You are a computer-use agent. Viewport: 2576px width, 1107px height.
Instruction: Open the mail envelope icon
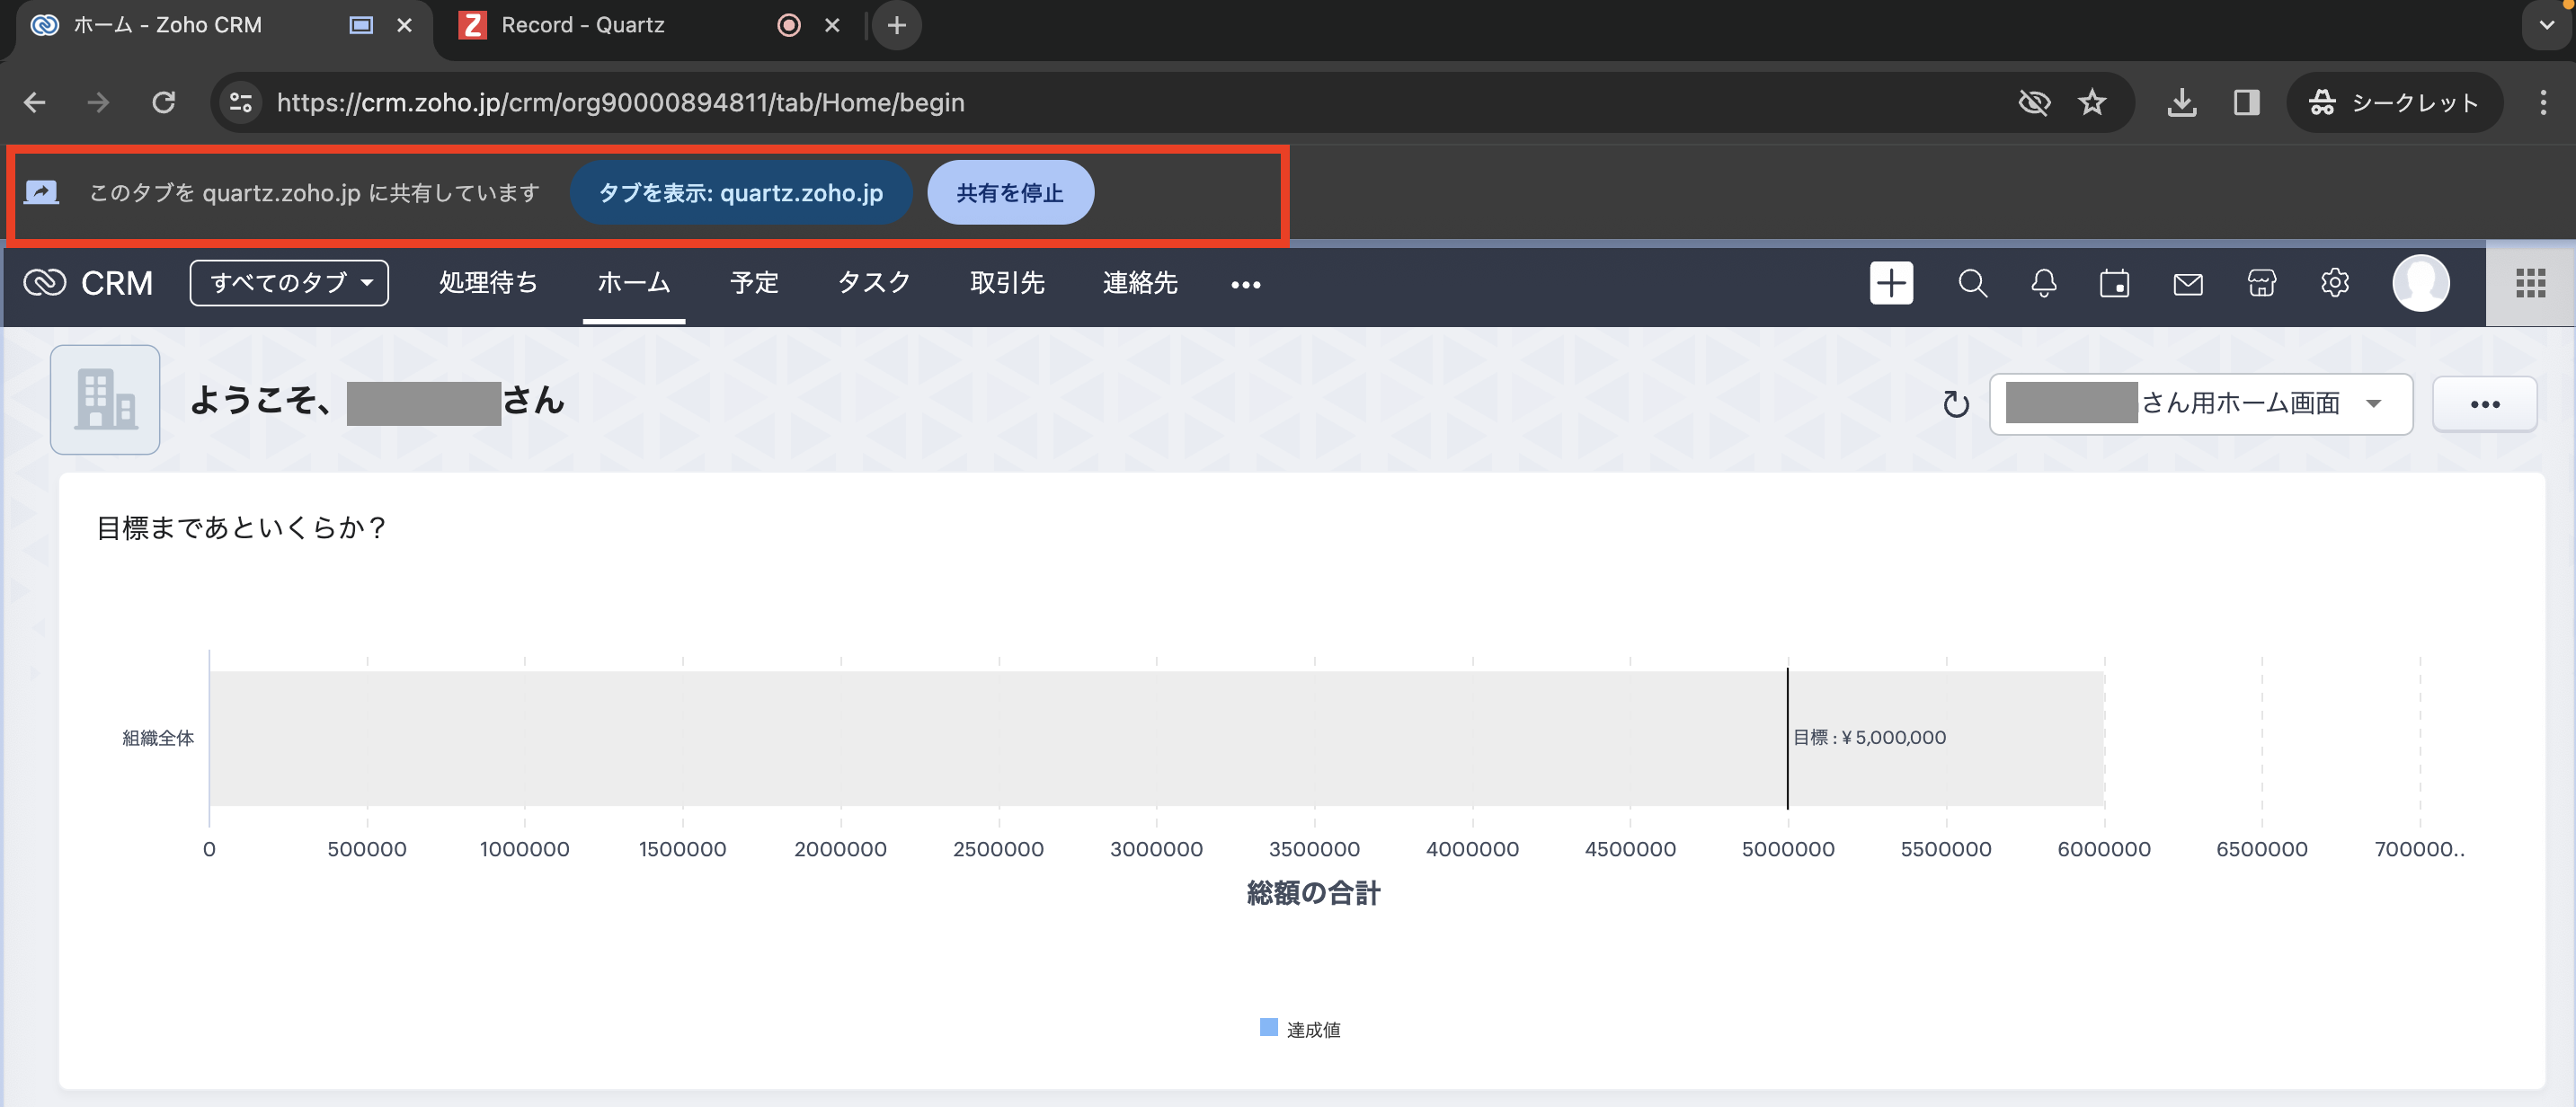(2187, 284)
